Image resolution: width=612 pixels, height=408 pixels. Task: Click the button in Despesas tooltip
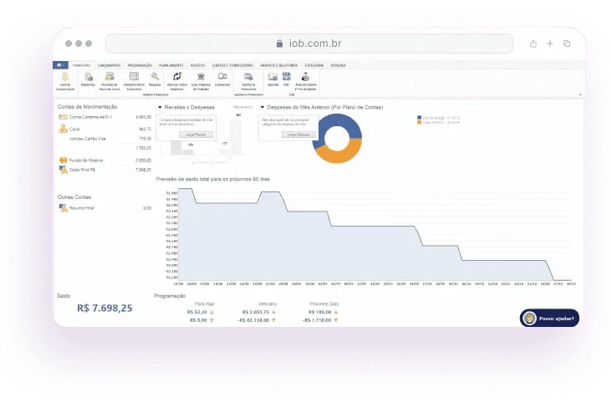298,134
